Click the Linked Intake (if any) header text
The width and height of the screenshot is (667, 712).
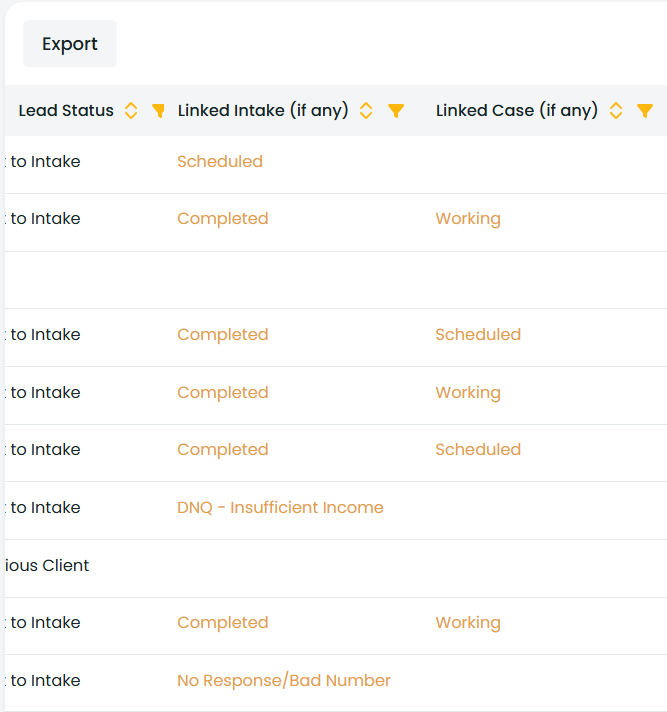[263, 111]
